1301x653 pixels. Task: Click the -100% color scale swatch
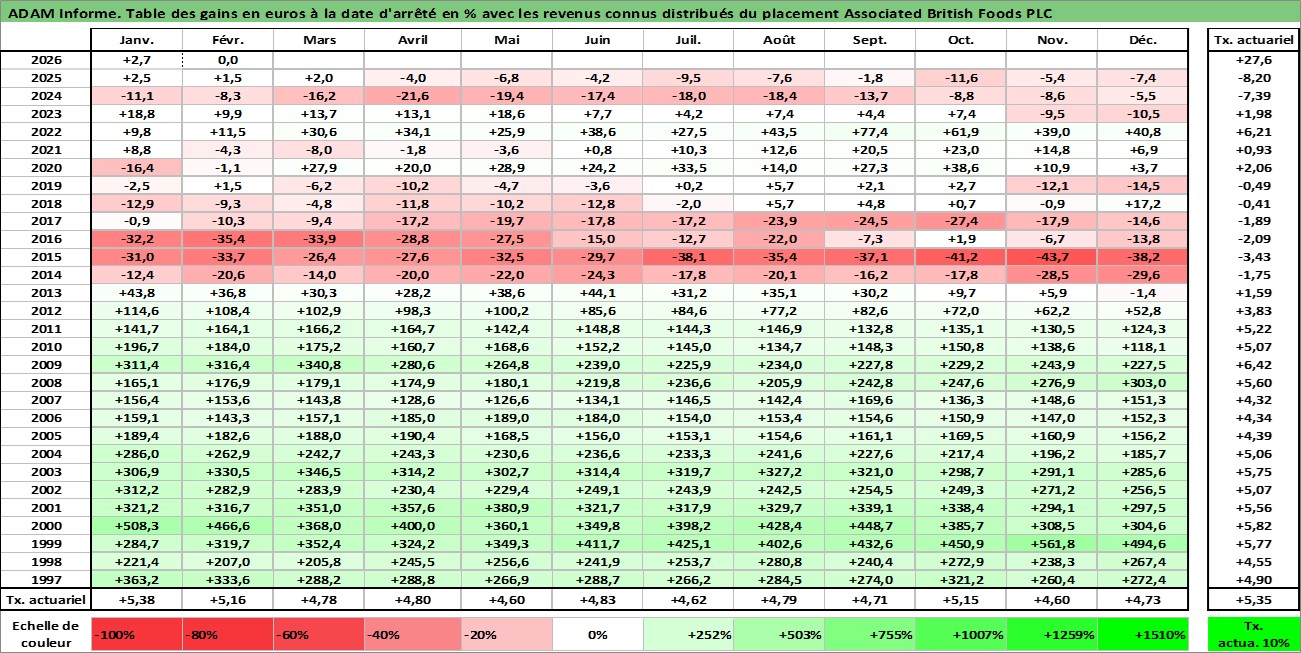tap(136, 634)
